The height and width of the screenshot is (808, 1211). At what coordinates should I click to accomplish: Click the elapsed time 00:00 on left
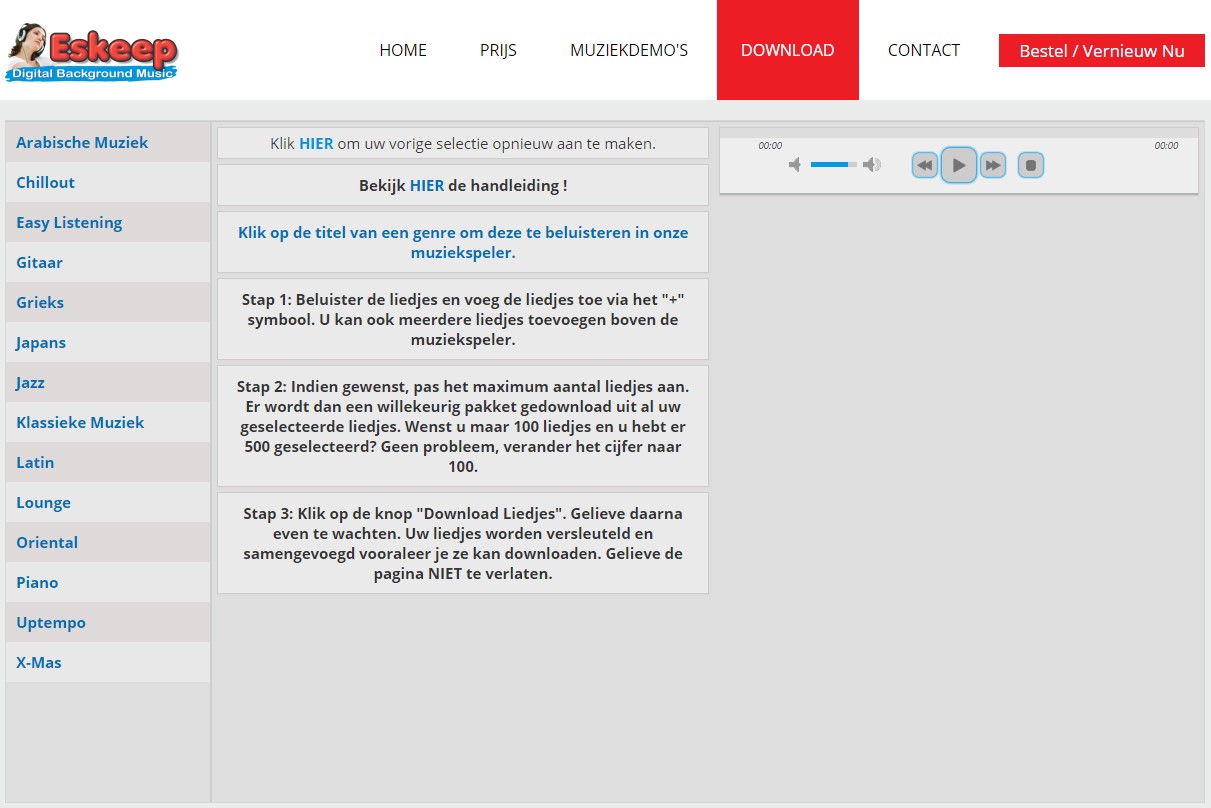click(770, 146)
